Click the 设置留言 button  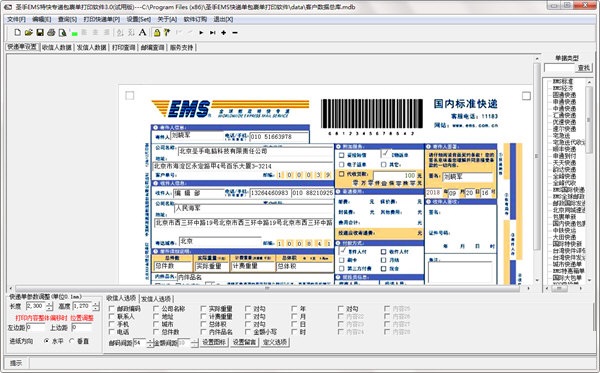244,342
